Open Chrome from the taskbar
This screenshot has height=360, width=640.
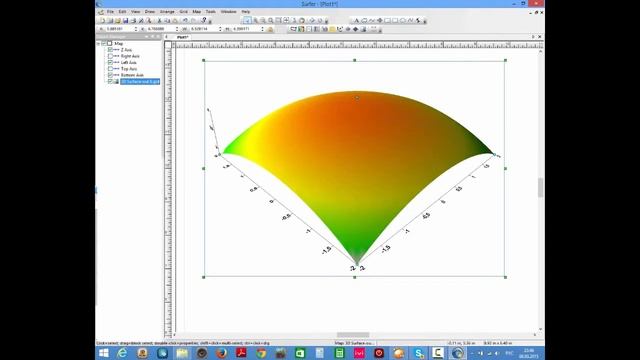pyautogui.click(x=261, y=353)
